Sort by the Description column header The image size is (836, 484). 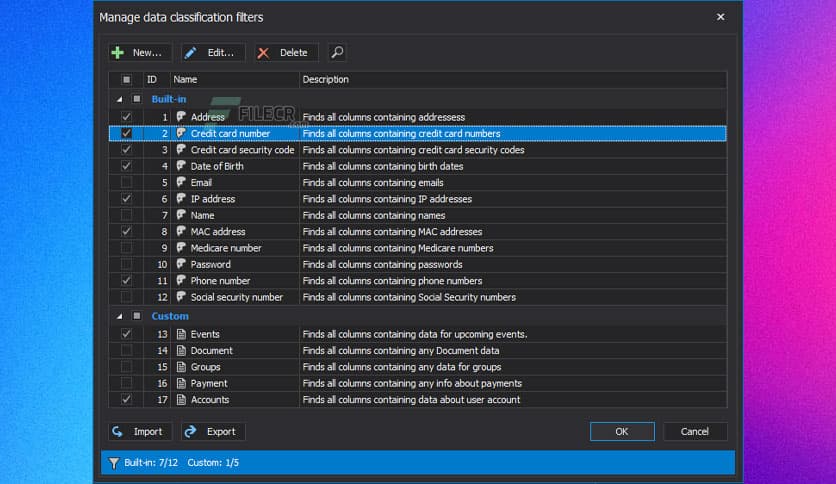[x=512, y=79]
